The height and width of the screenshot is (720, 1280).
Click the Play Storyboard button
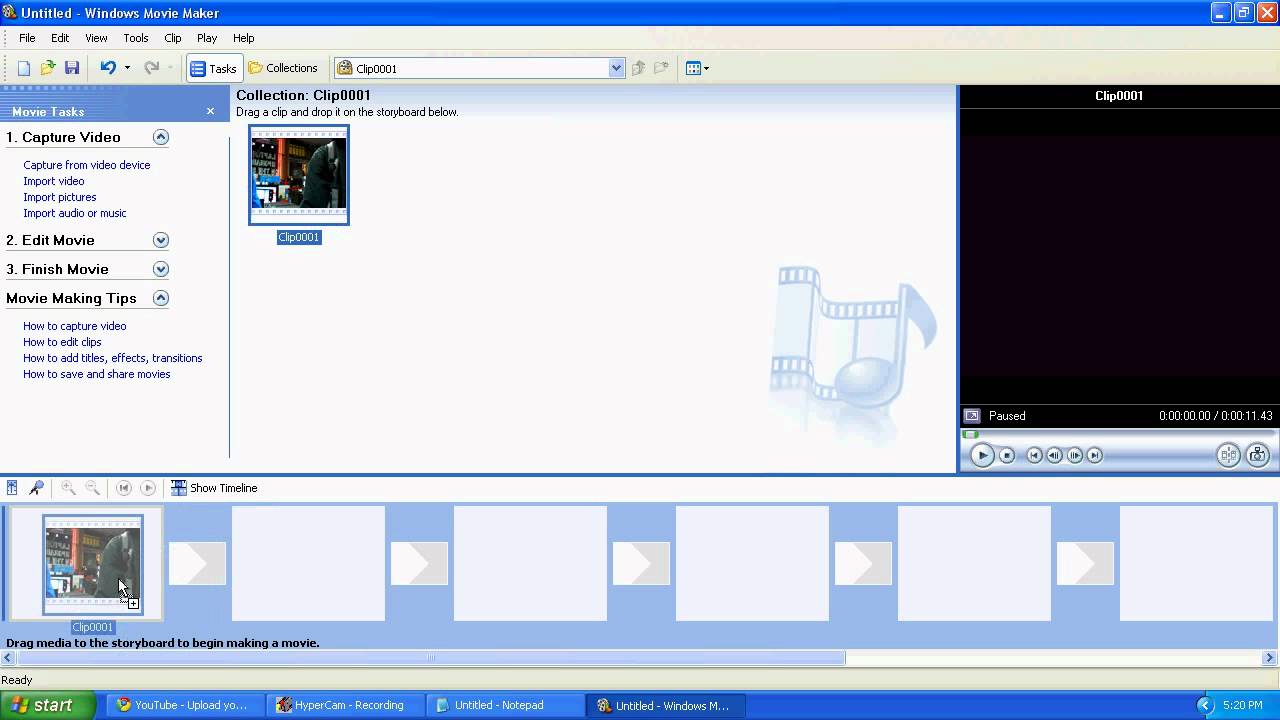[x=148, y=488]
